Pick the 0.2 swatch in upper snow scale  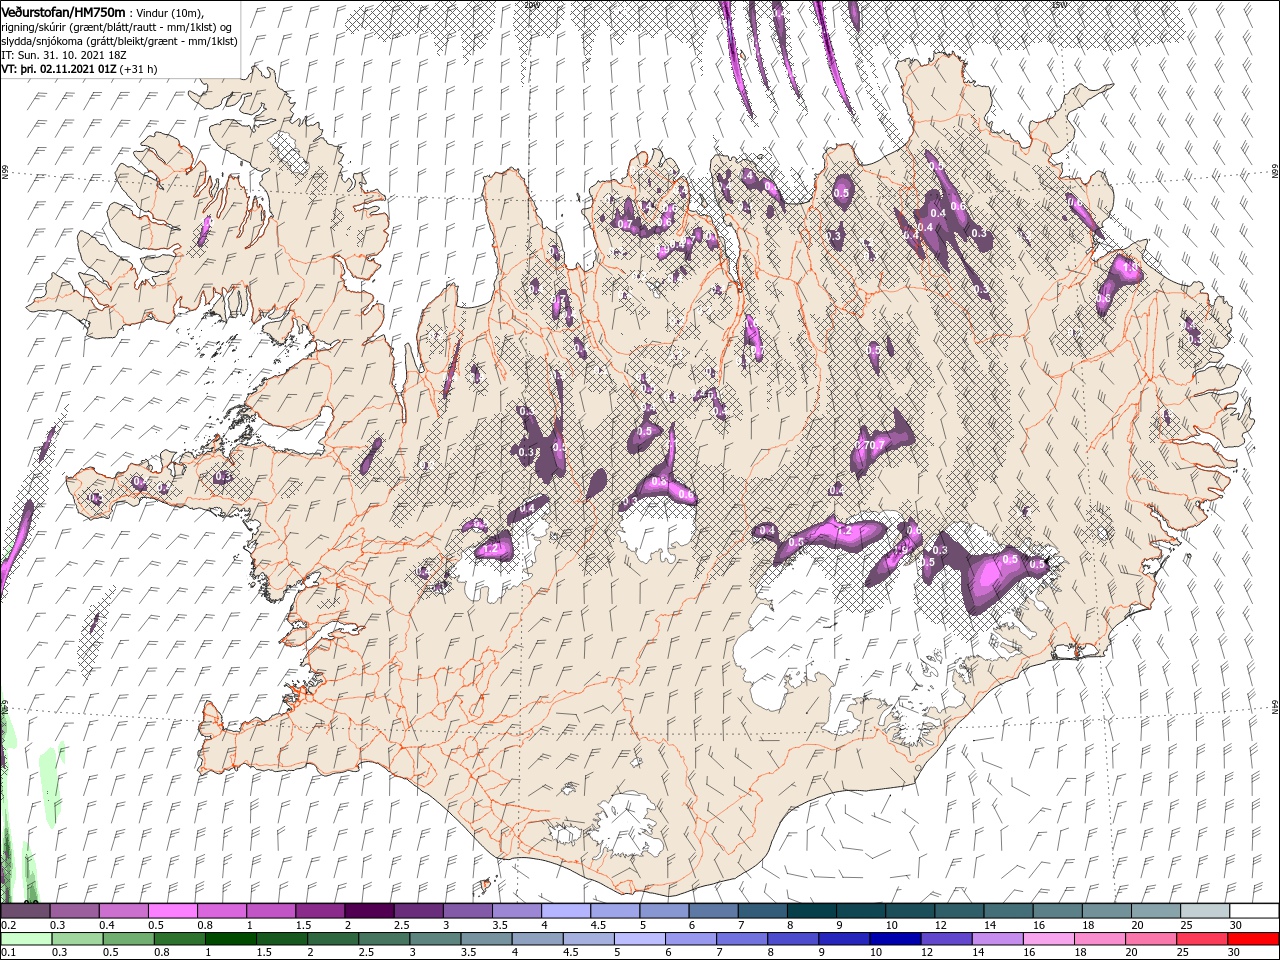click(x=25, y=910)
